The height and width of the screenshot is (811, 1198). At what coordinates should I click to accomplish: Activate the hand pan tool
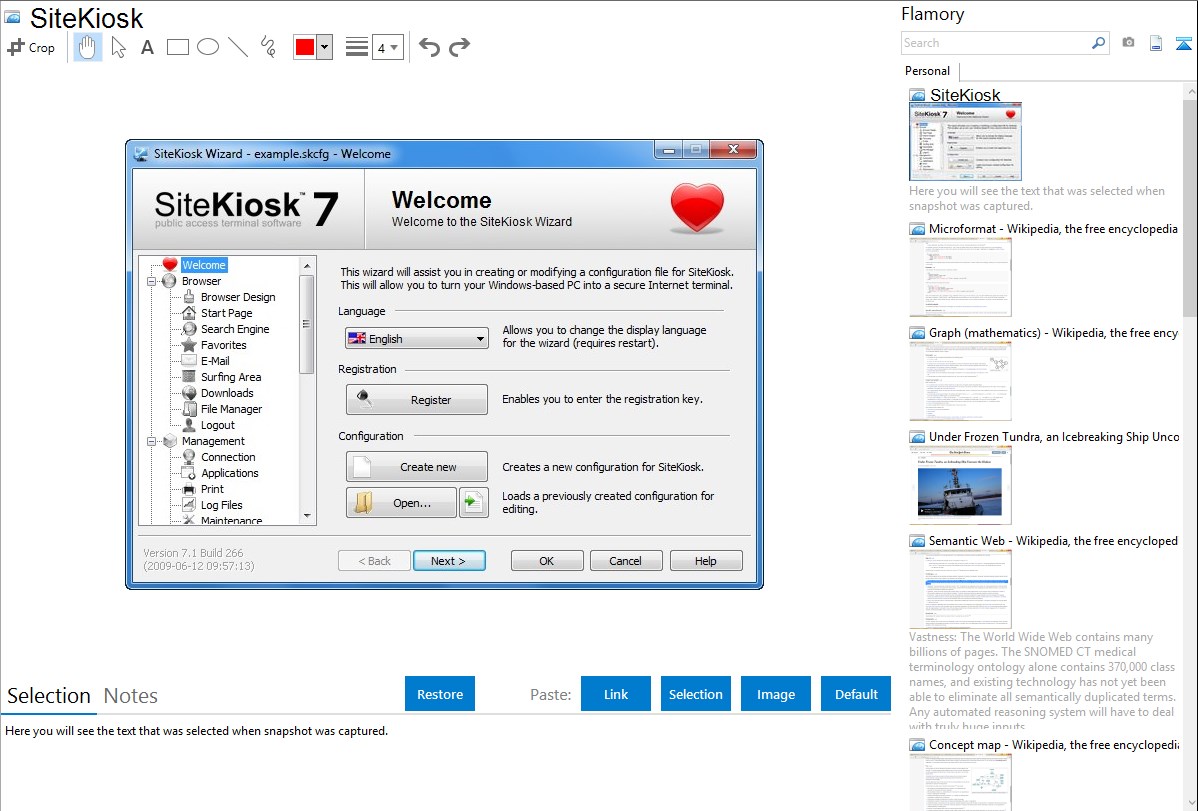point(88,47)
